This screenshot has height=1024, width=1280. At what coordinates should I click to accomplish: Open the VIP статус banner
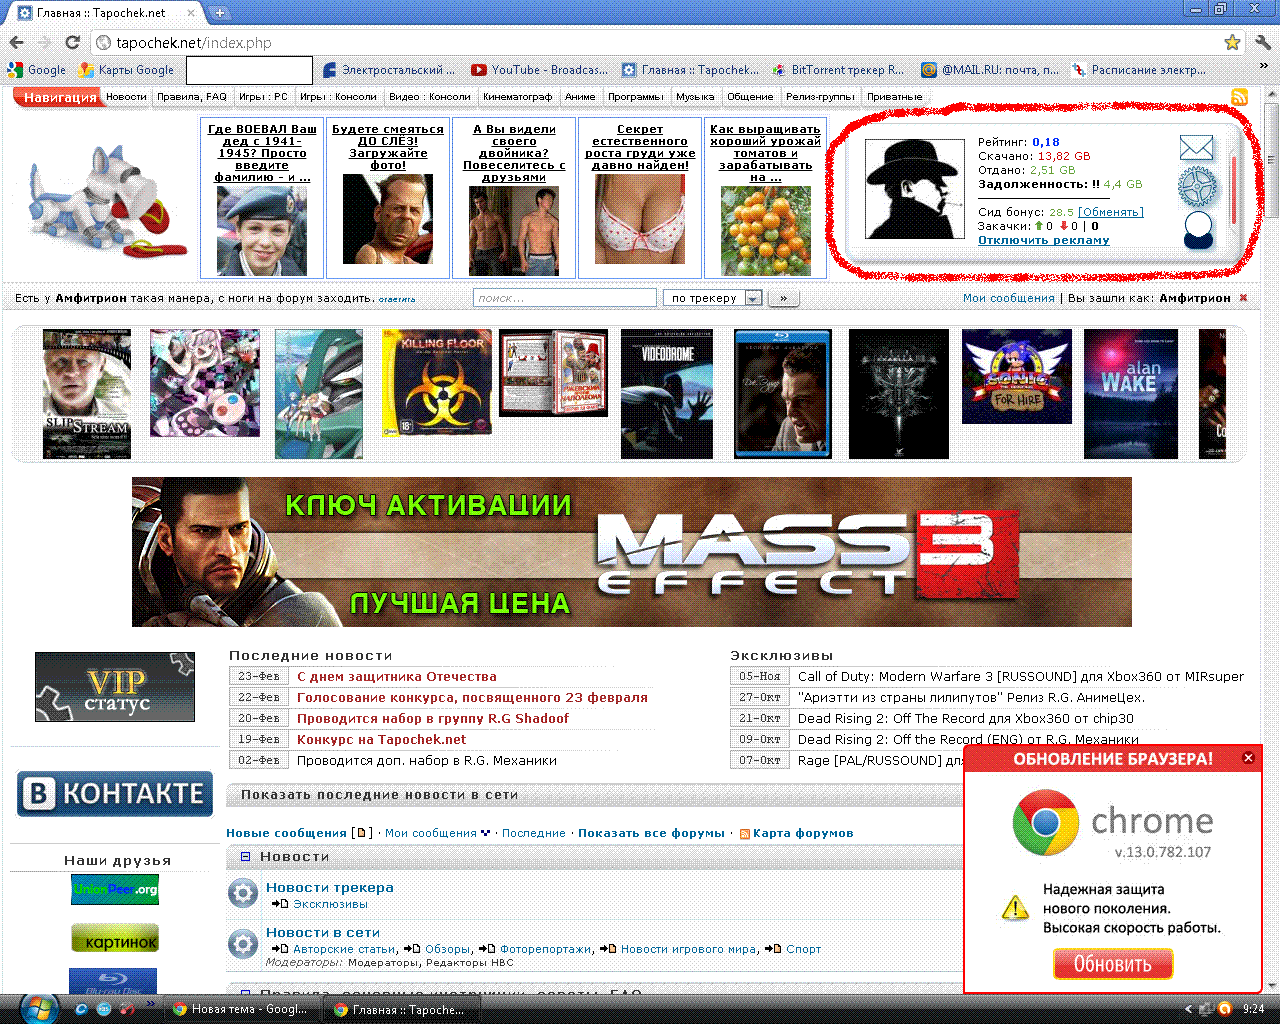tap(115, 687)
